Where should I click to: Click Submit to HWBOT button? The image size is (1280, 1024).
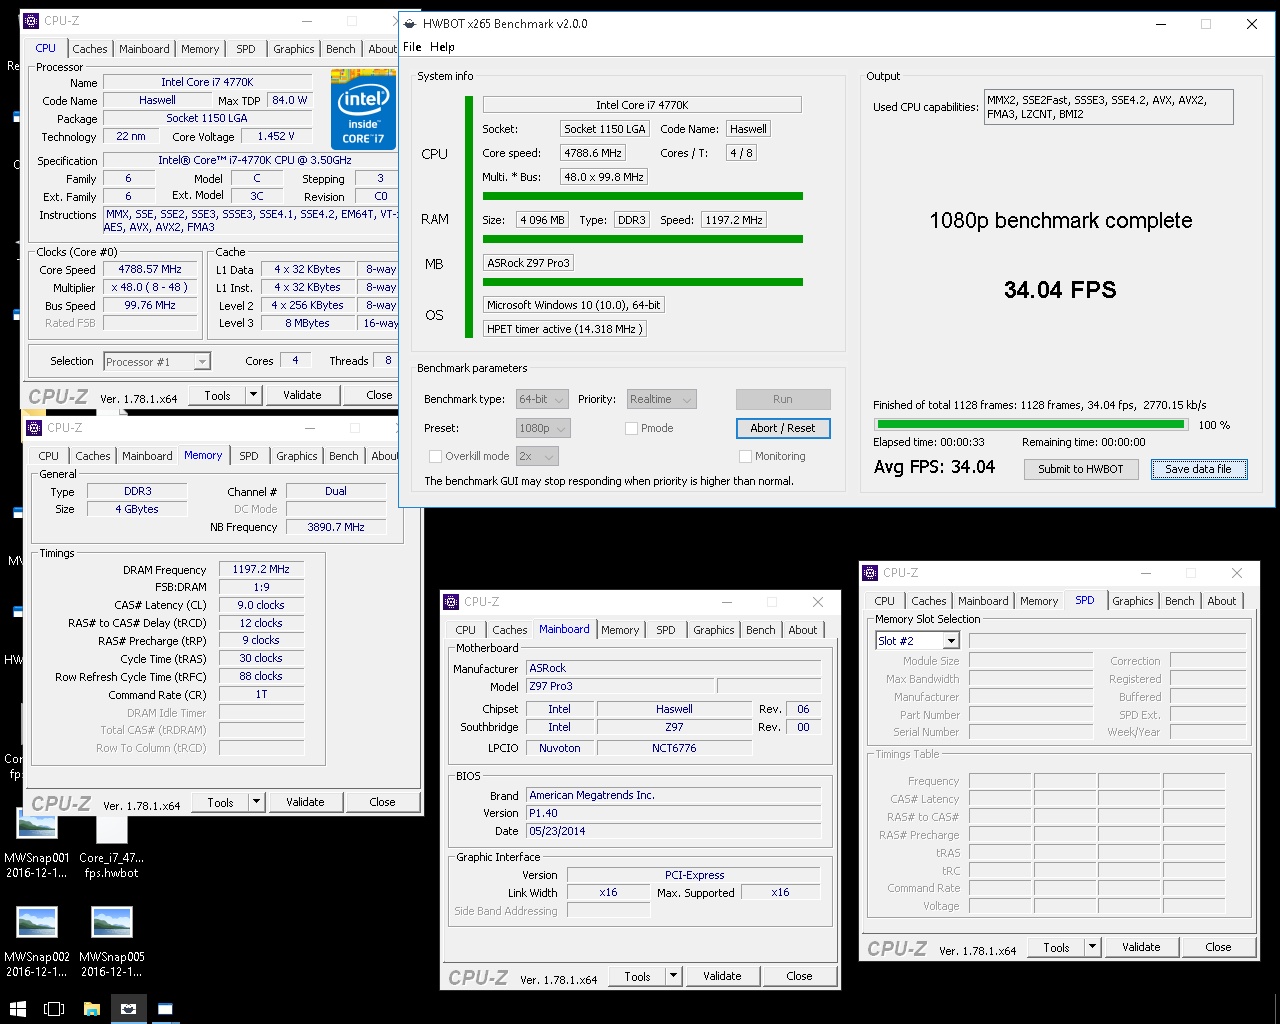(x=1081, y=469)
